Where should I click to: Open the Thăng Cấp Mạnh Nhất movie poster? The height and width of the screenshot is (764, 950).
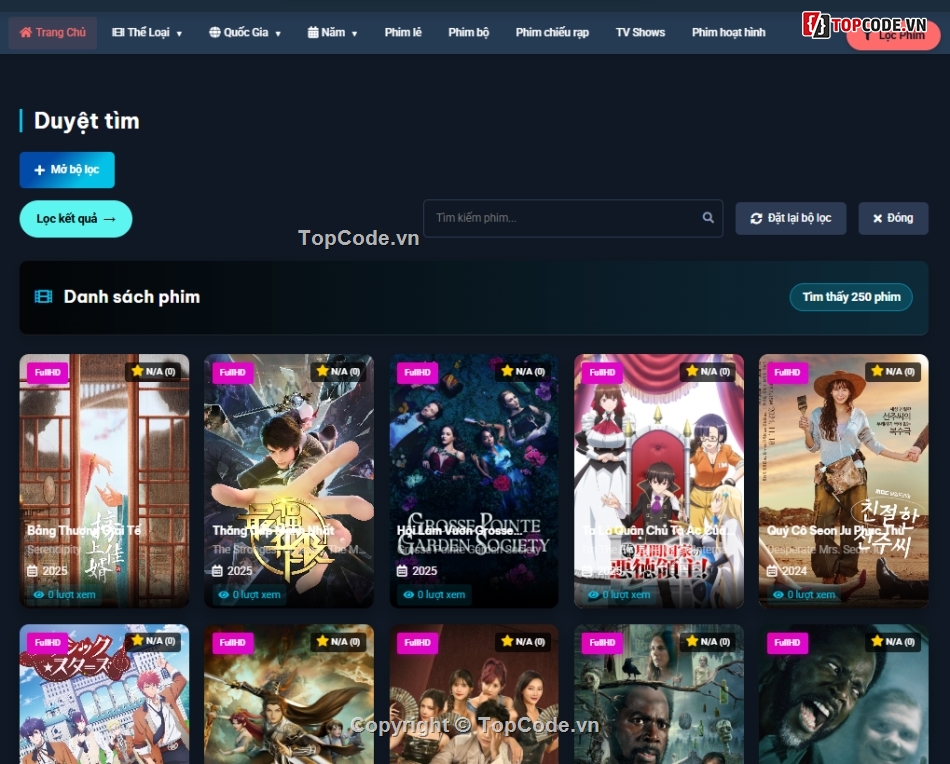pos(289,481)
